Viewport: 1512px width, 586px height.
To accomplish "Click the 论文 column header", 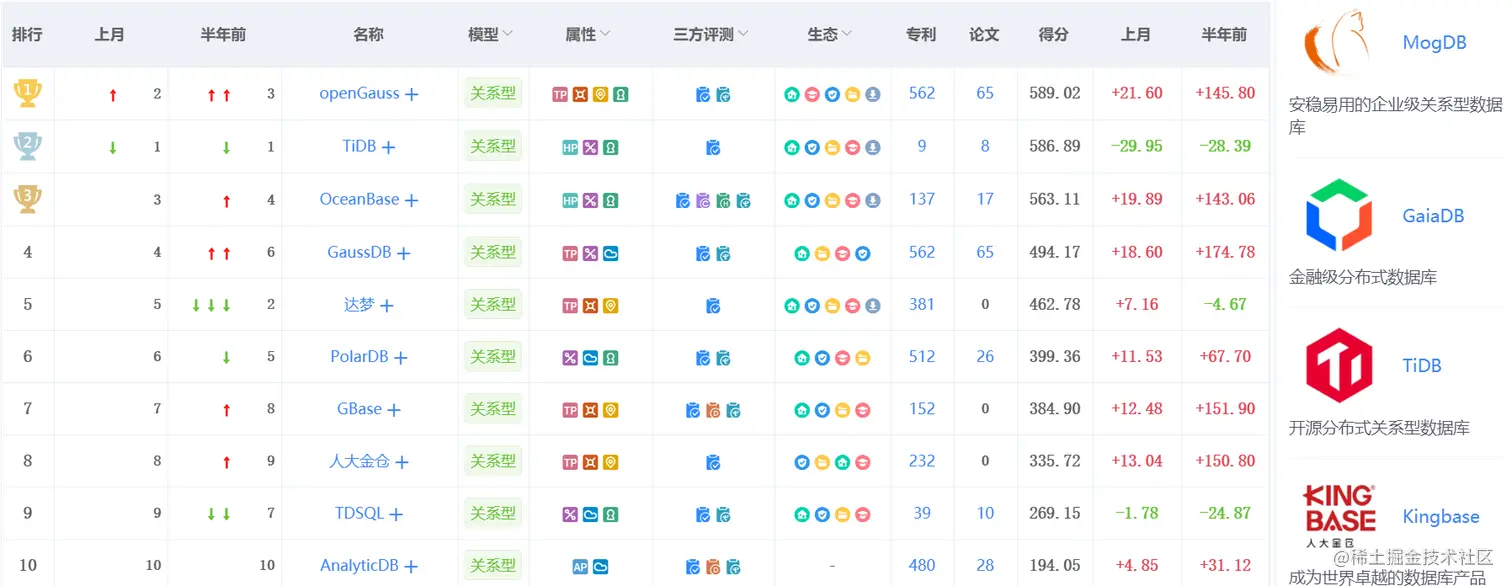I will click(x=984, y=34).
